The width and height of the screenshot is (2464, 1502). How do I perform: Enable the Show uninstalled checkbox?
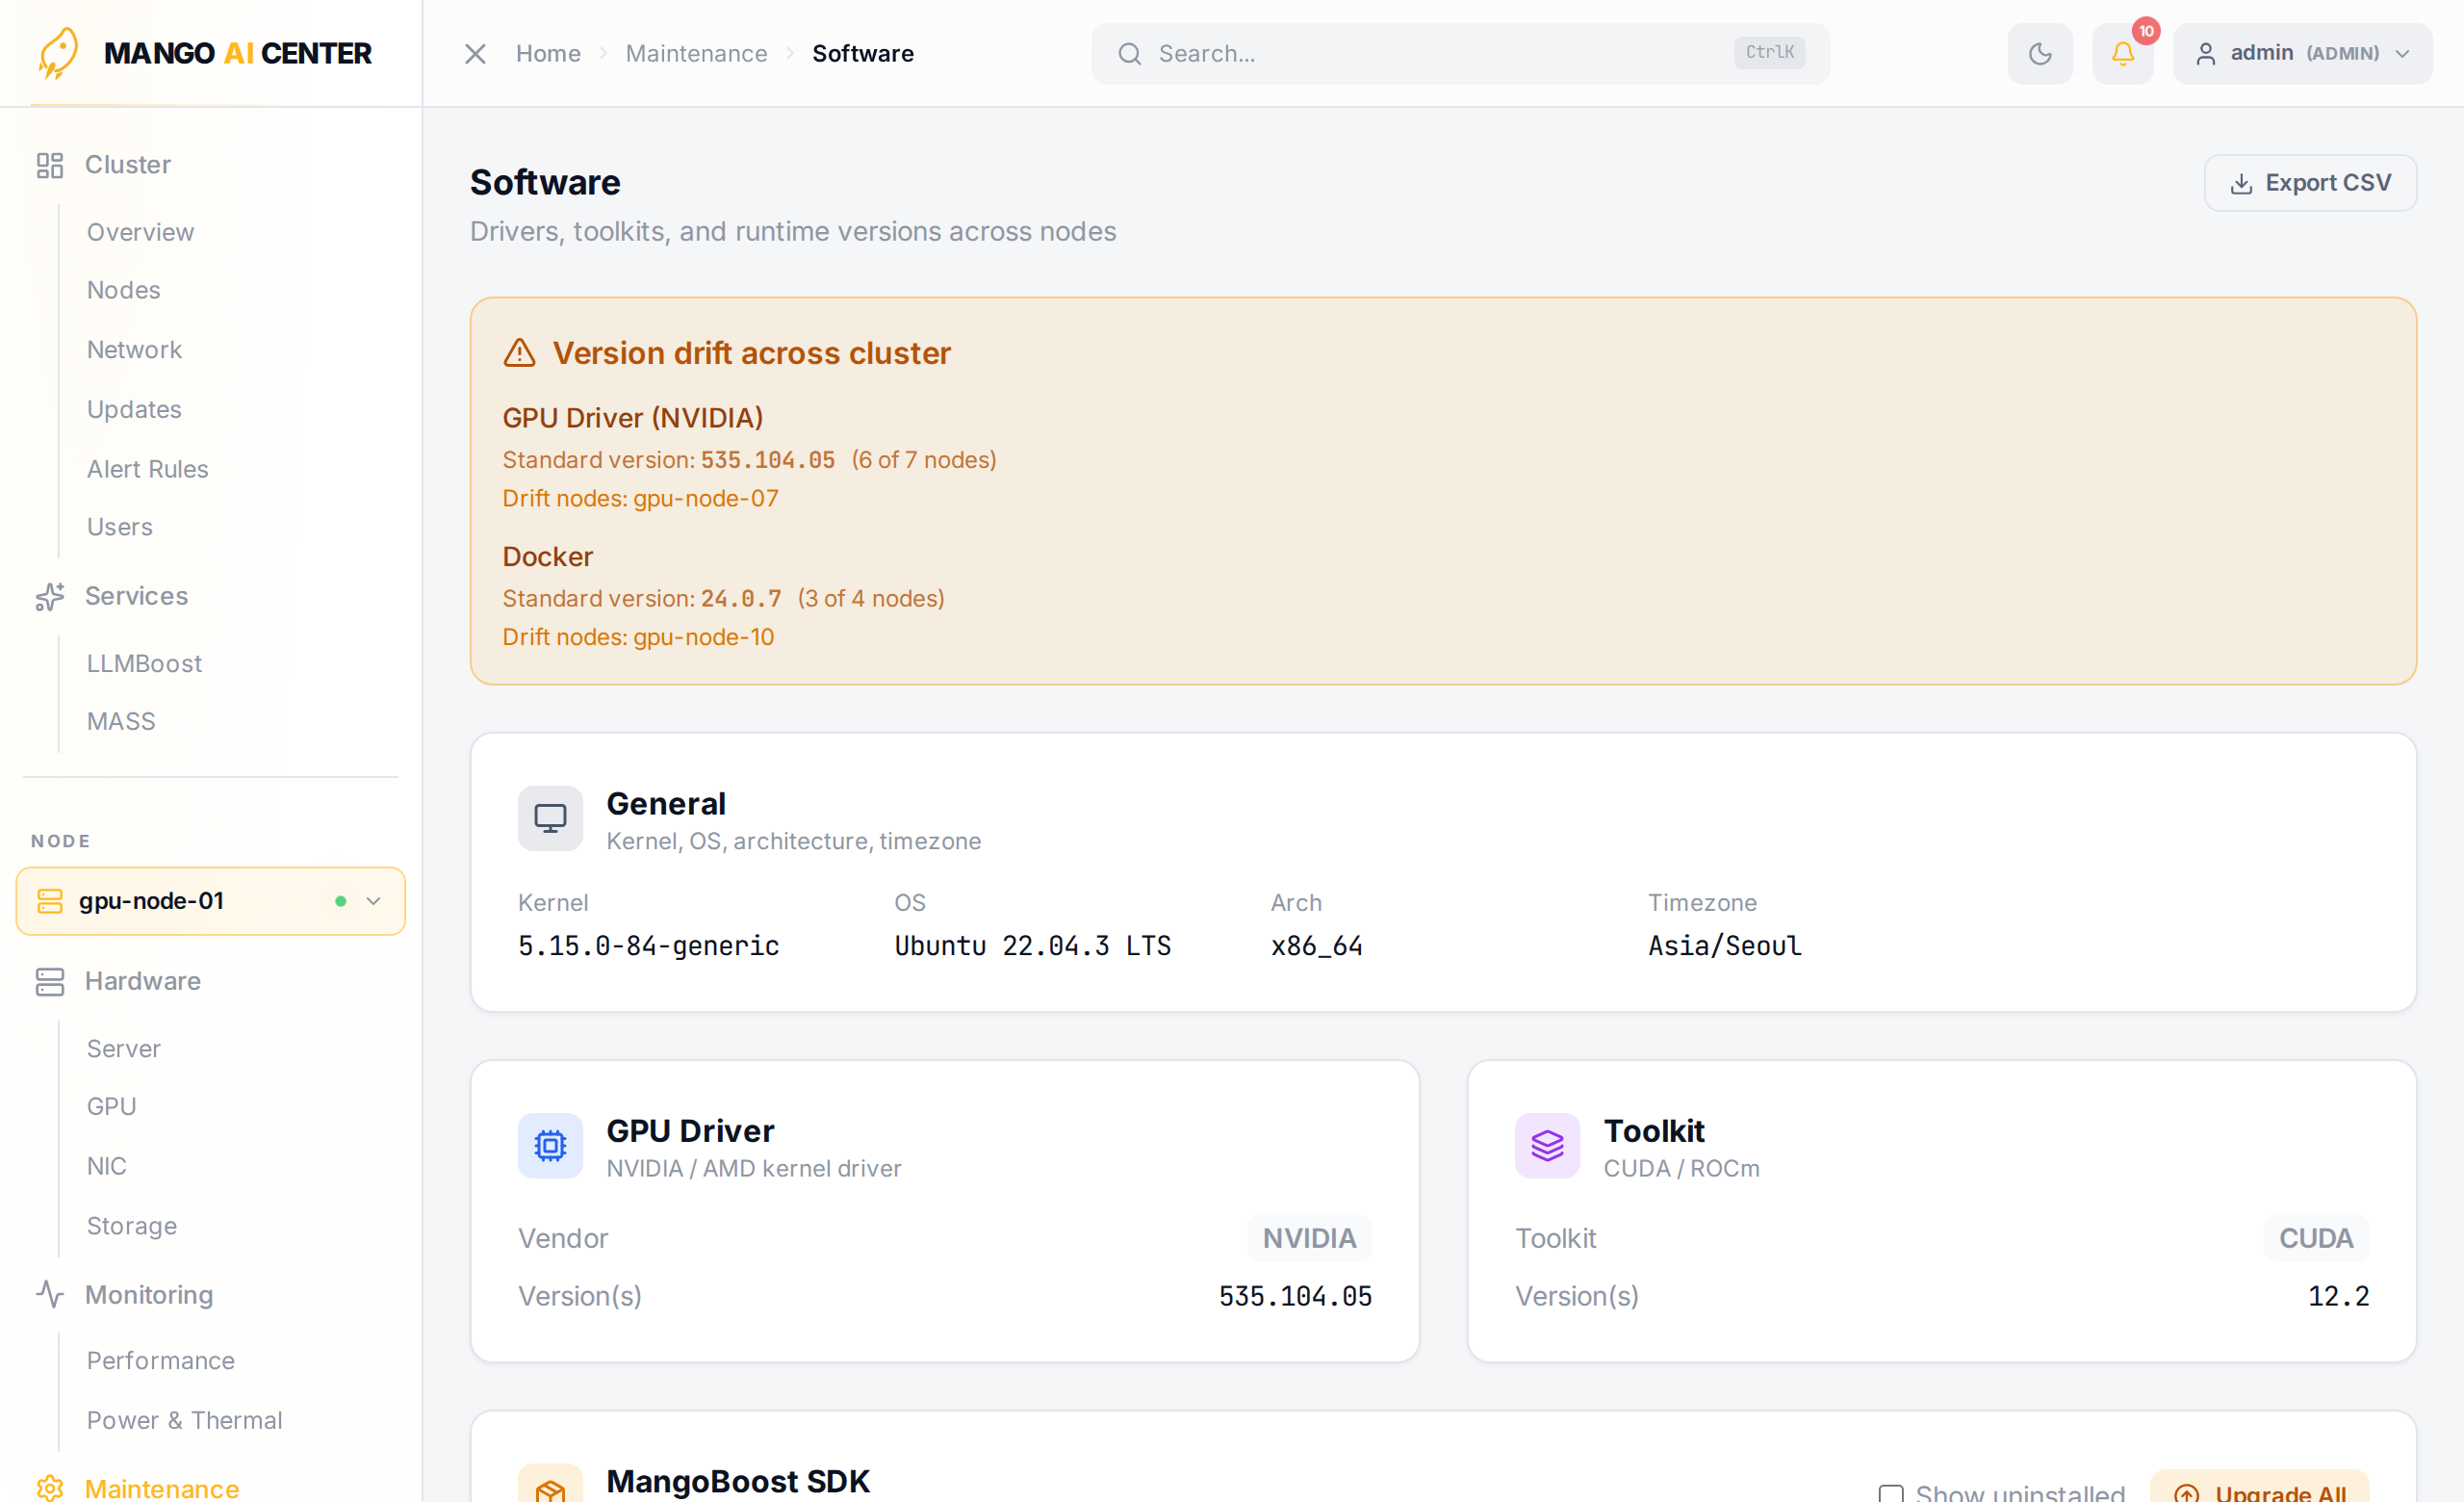click(1890, 1494)
